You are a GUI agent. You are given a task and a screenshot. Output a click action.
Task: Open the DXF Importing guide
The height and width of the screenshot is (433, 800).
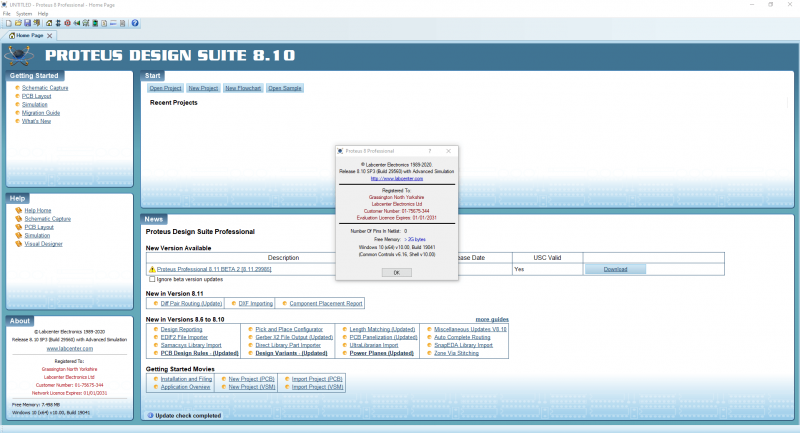(x=256, y=303)
